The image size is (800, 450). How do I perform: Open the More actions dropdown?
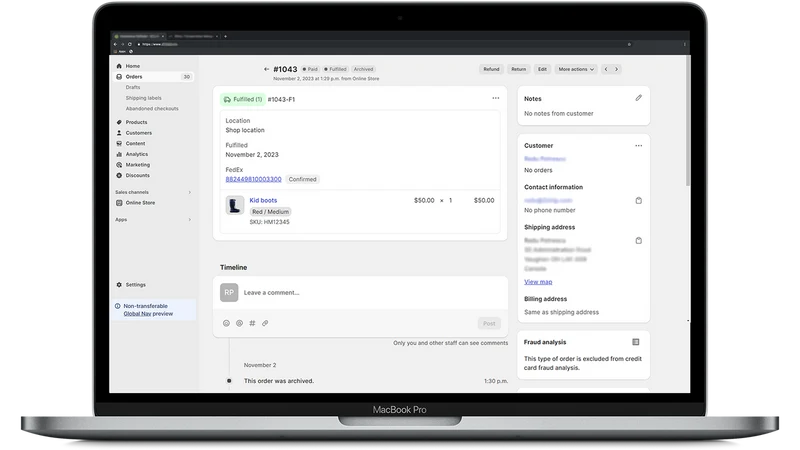(x=576, y=69)
